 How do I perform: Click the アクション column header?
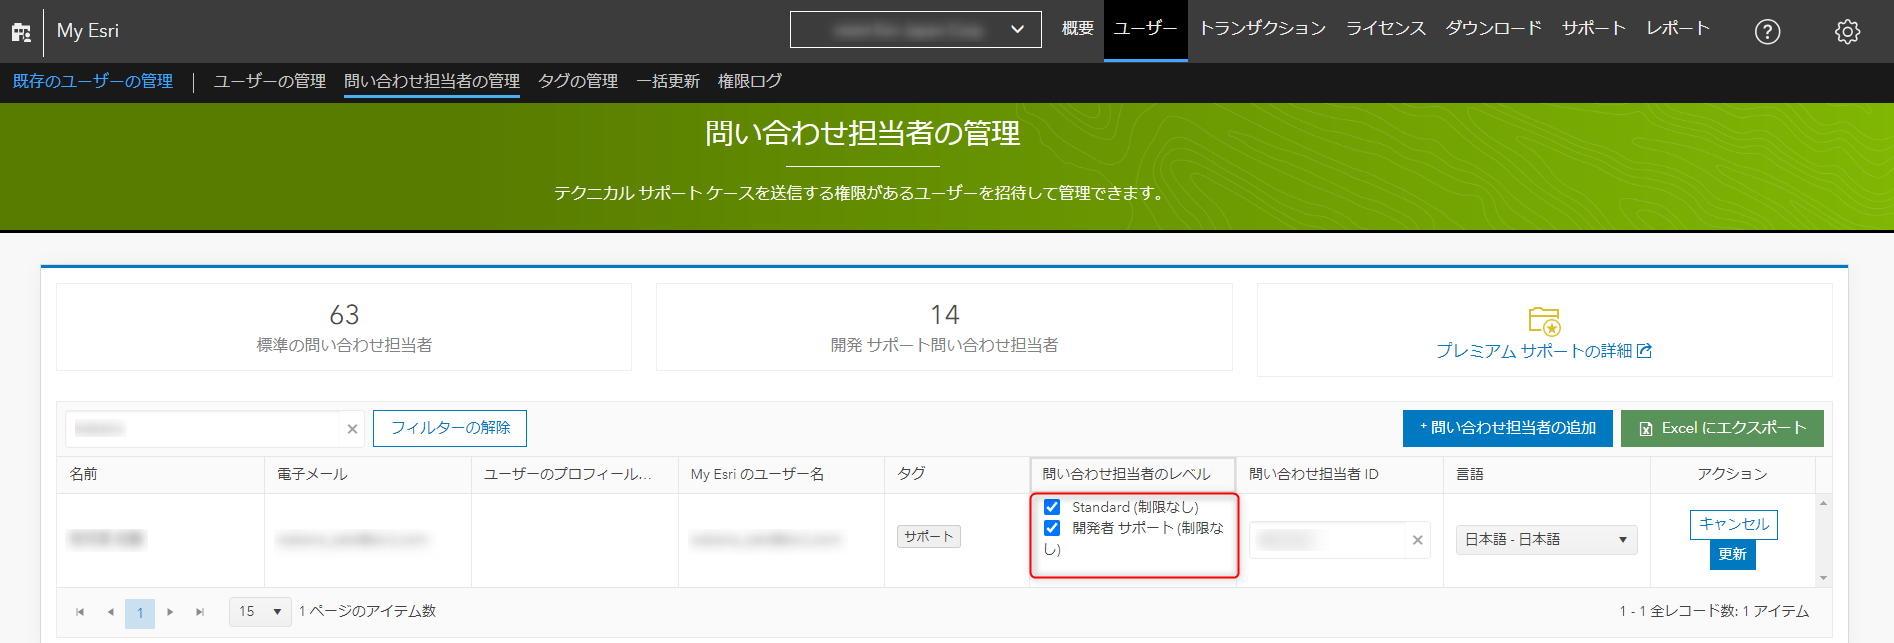click(1732, 474)
